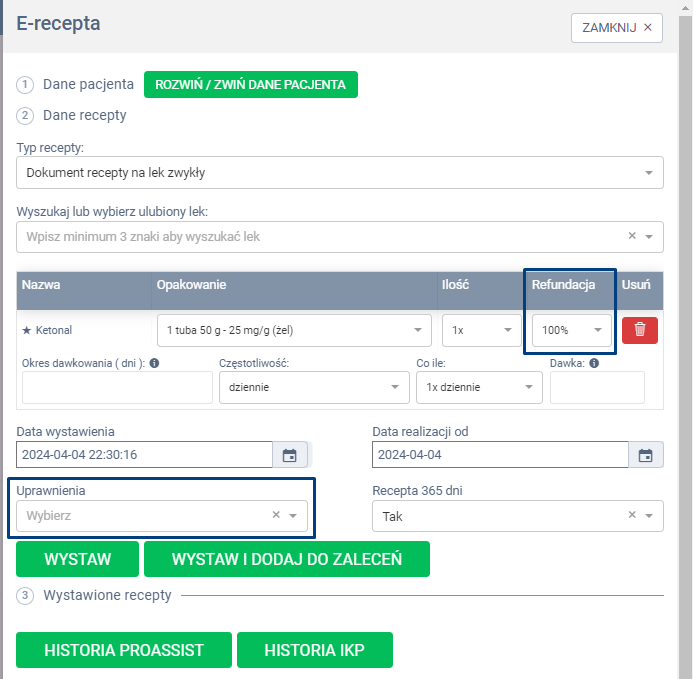Open calendar picker for Data wystawienia
This screenshot has width=693, height=679.
[x=289, y=455]
